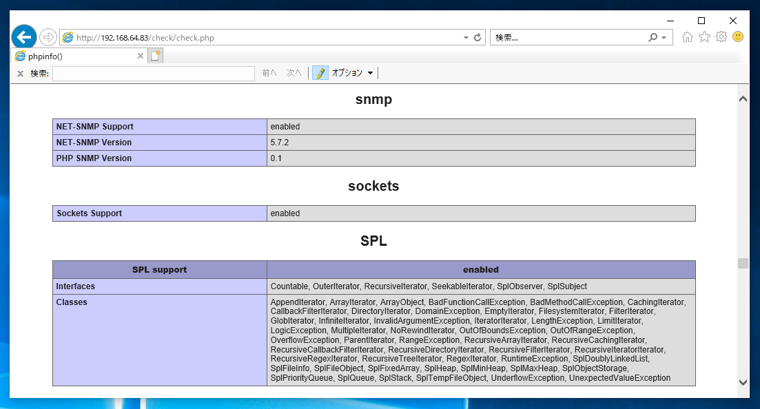Refresh the page with reload icon
This screenshot has height=409, width=760.
coord(477,37)
